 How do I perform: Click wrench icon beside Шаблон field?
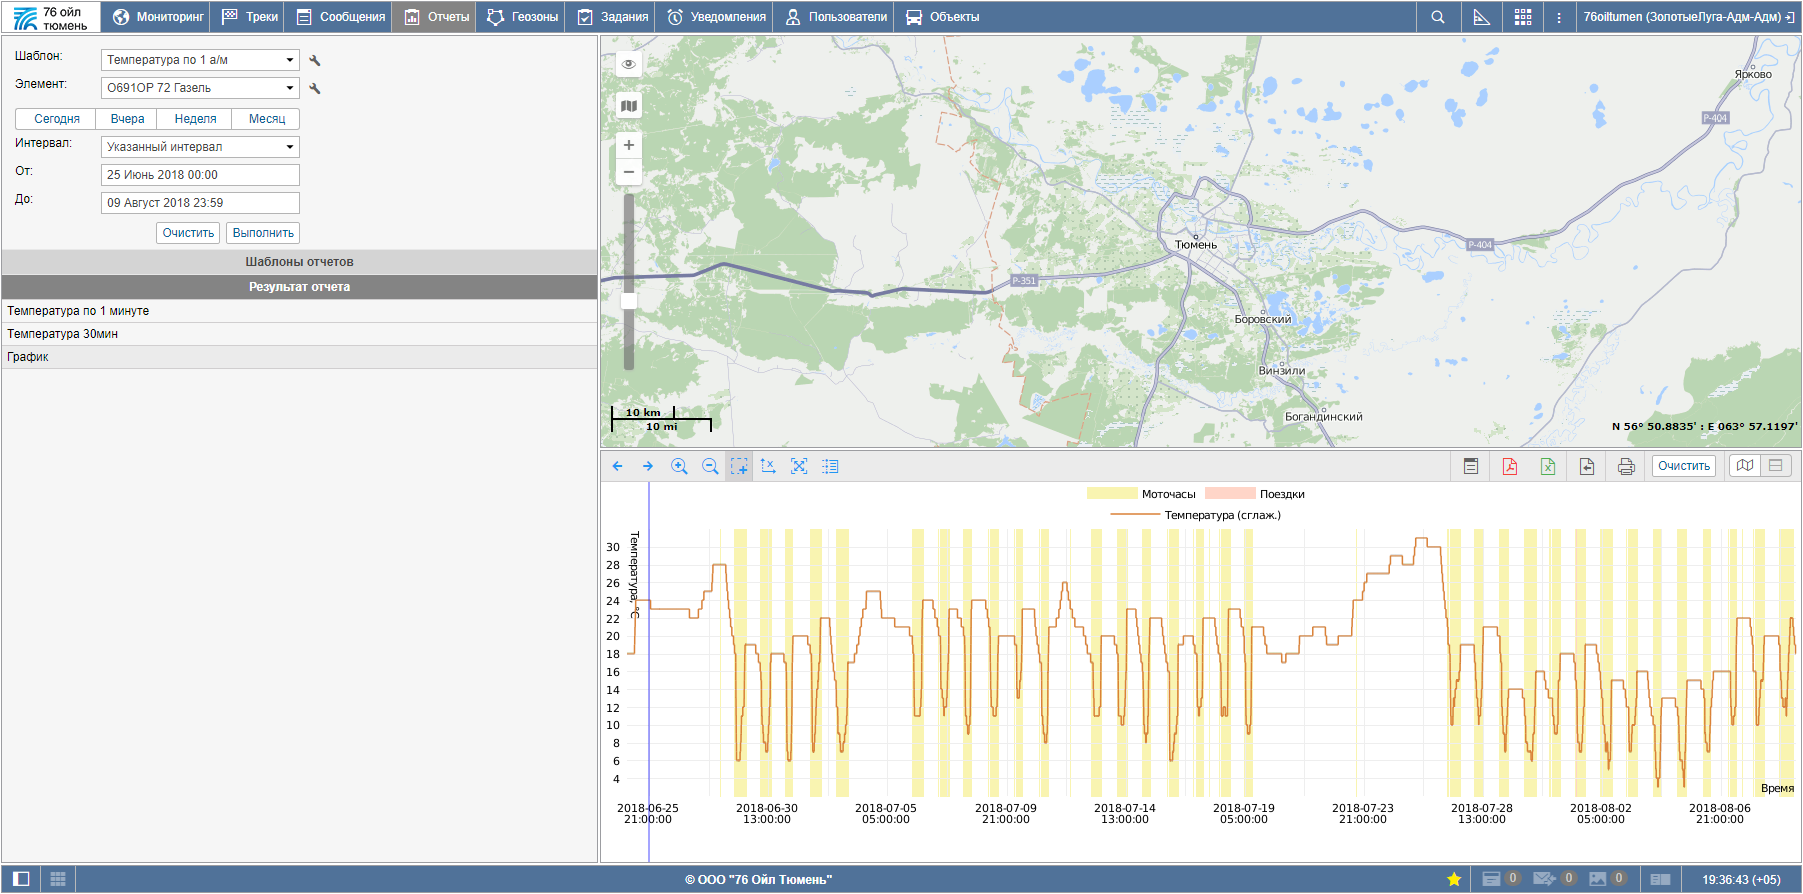315,61
